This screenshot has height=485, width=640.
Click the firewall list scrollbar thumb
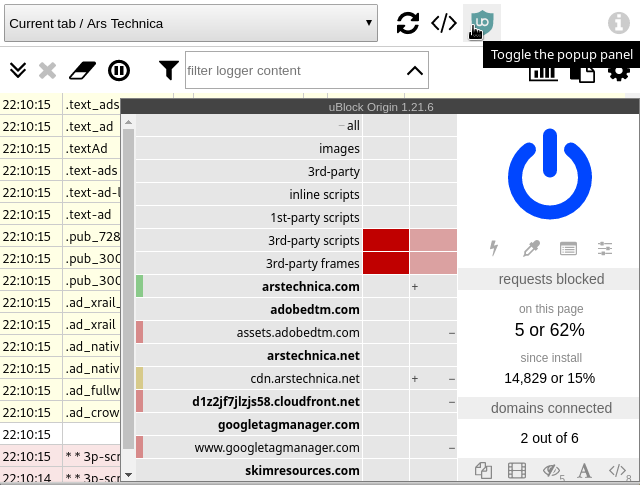[128, 288]
